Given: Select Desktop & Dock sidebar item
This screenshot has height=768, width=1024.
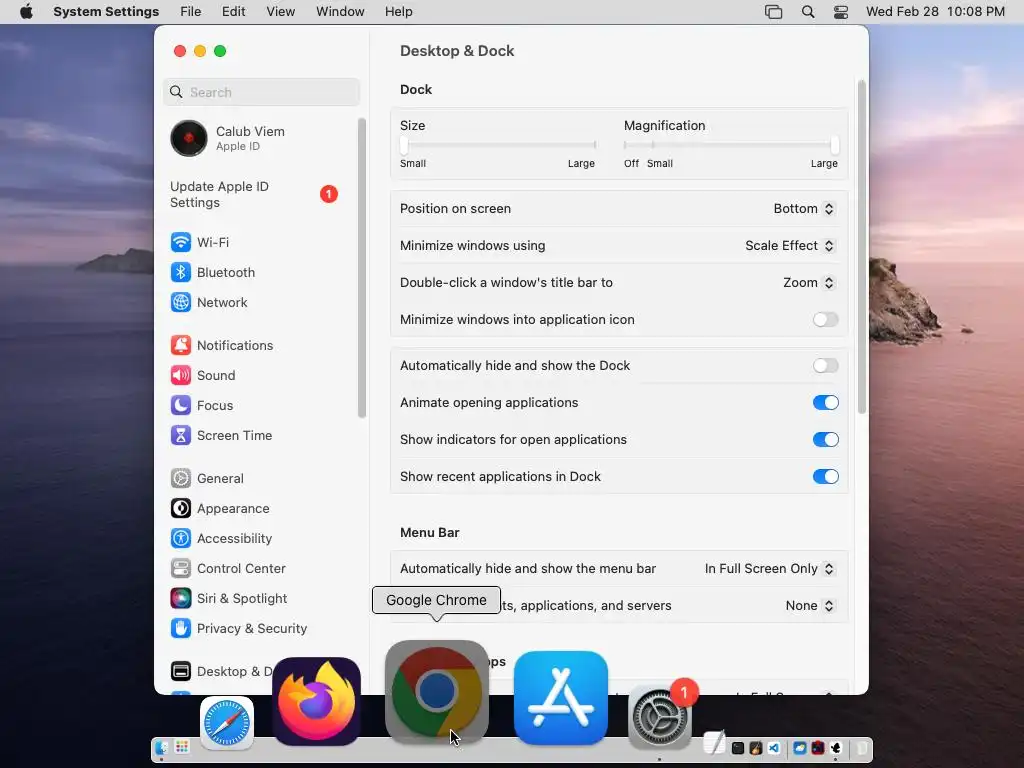Looking at the screenshot, I should click(x=221, y=671).
